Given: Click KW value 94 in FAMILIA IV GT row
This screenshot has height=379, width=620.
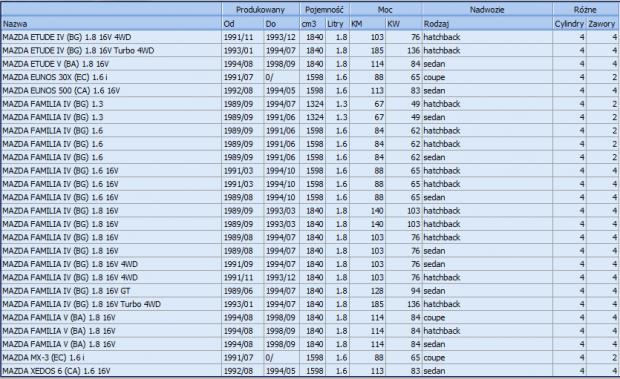Looking at the screenshot, I should point(415,291).
